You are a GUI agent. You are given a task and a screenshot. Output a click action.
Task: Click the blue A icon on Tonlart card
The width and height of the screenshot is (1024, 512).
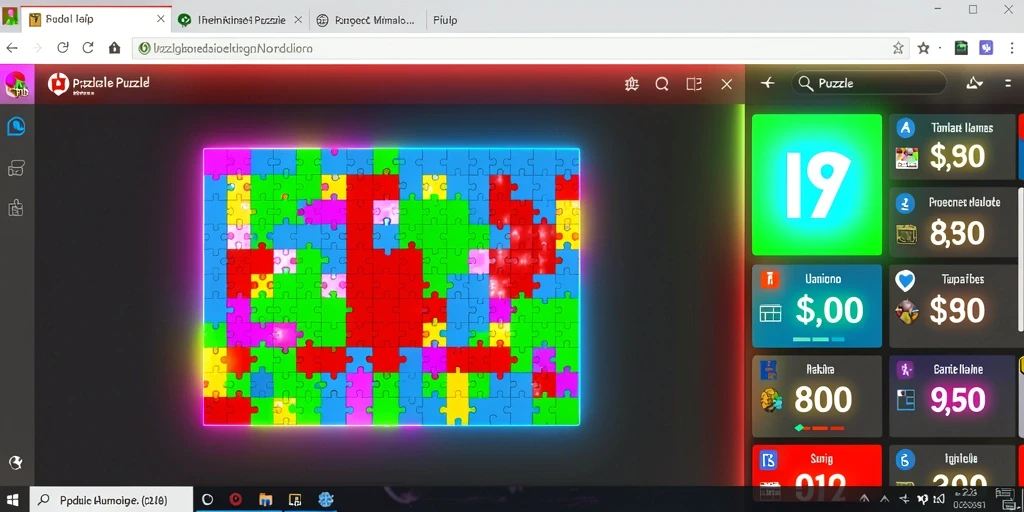[x=906, y=128]
